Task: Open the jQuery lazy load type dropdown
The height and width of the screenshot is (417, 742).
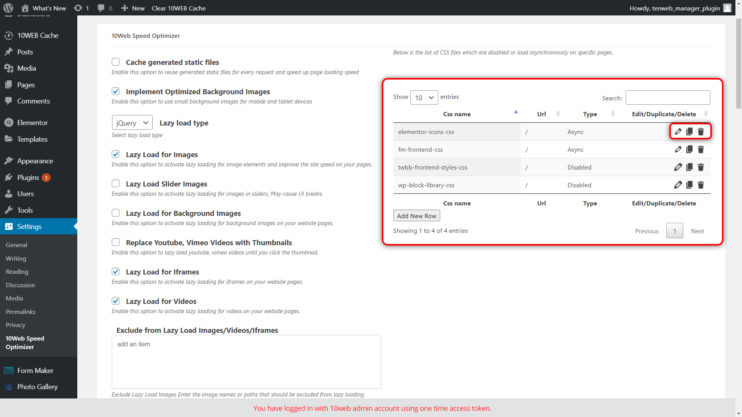Action: (132, 123)
